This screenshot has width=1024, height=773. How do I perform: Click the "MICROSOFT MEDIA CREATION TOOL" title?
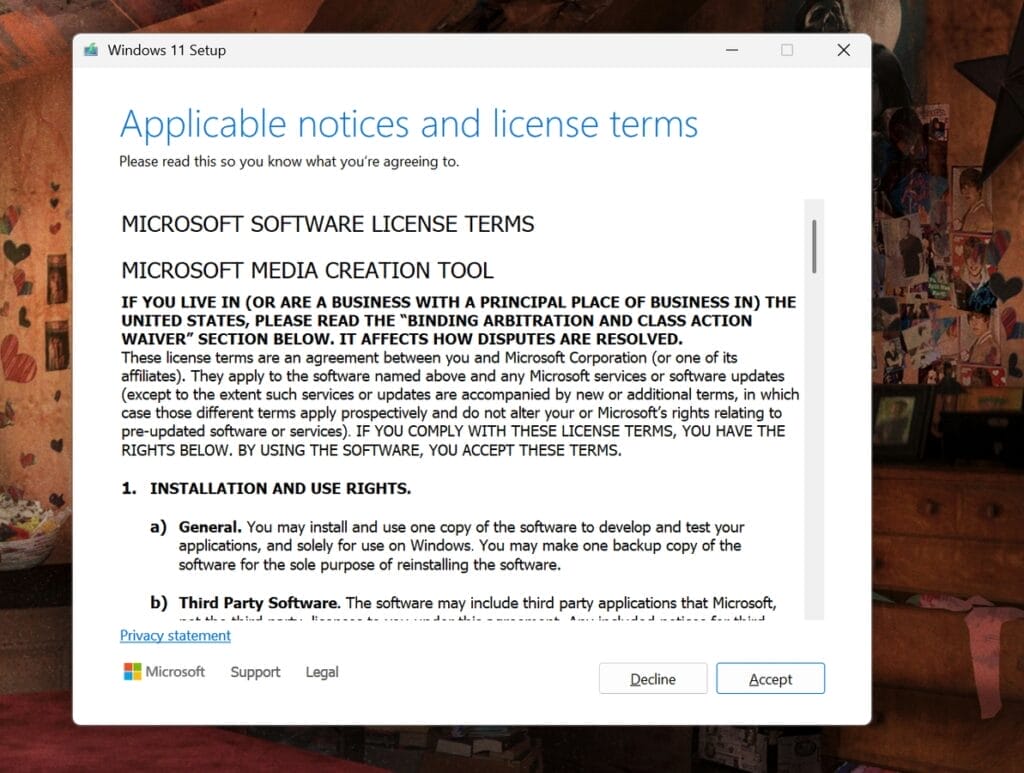307,271
